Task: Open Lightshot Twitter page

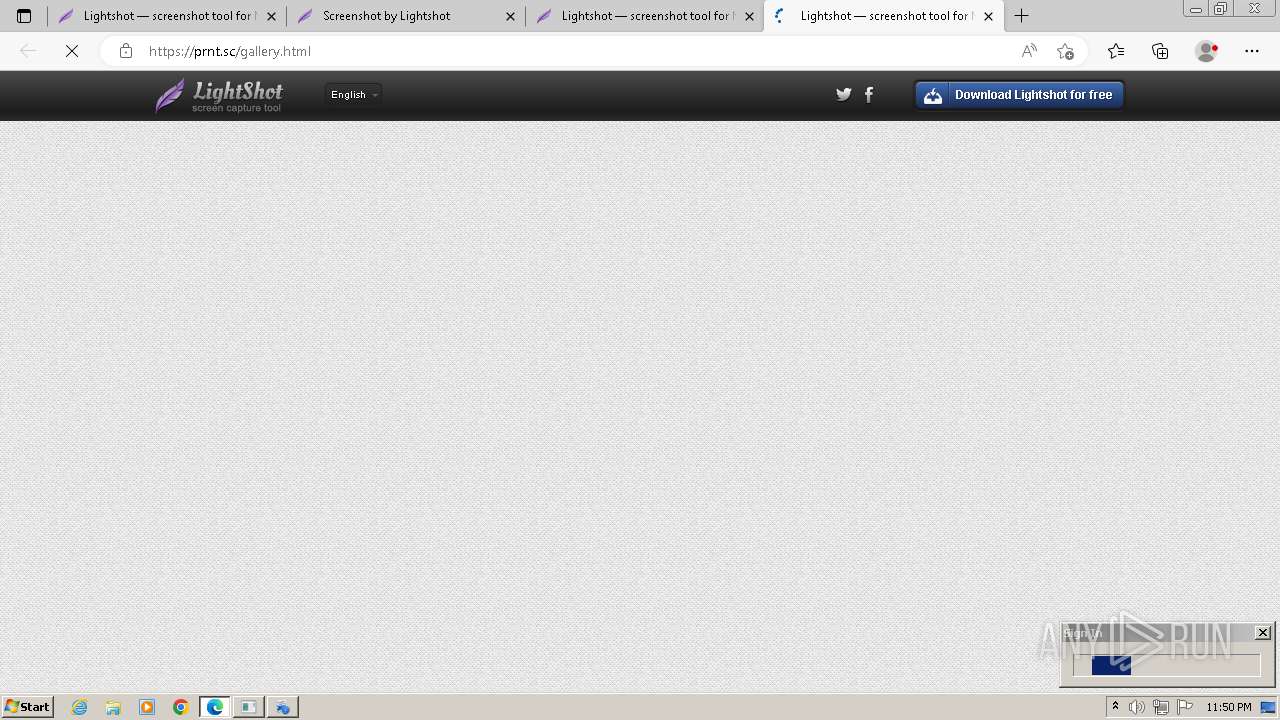Action: coord(844,95)
